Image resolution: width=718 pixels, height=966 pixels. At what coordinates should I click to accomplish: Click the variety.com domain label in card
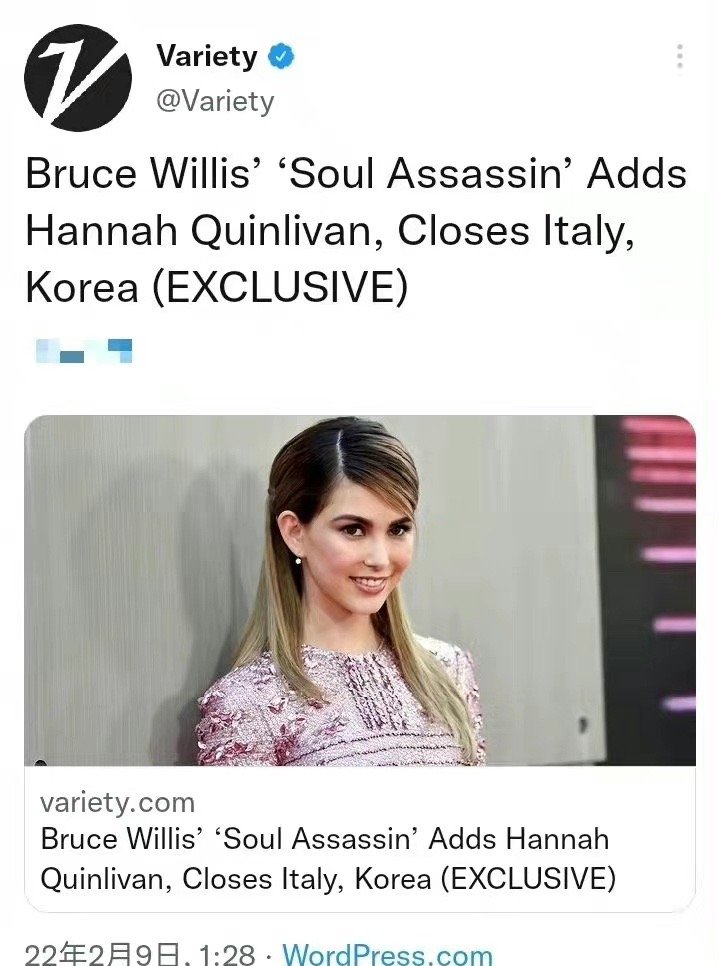[117, 802]
